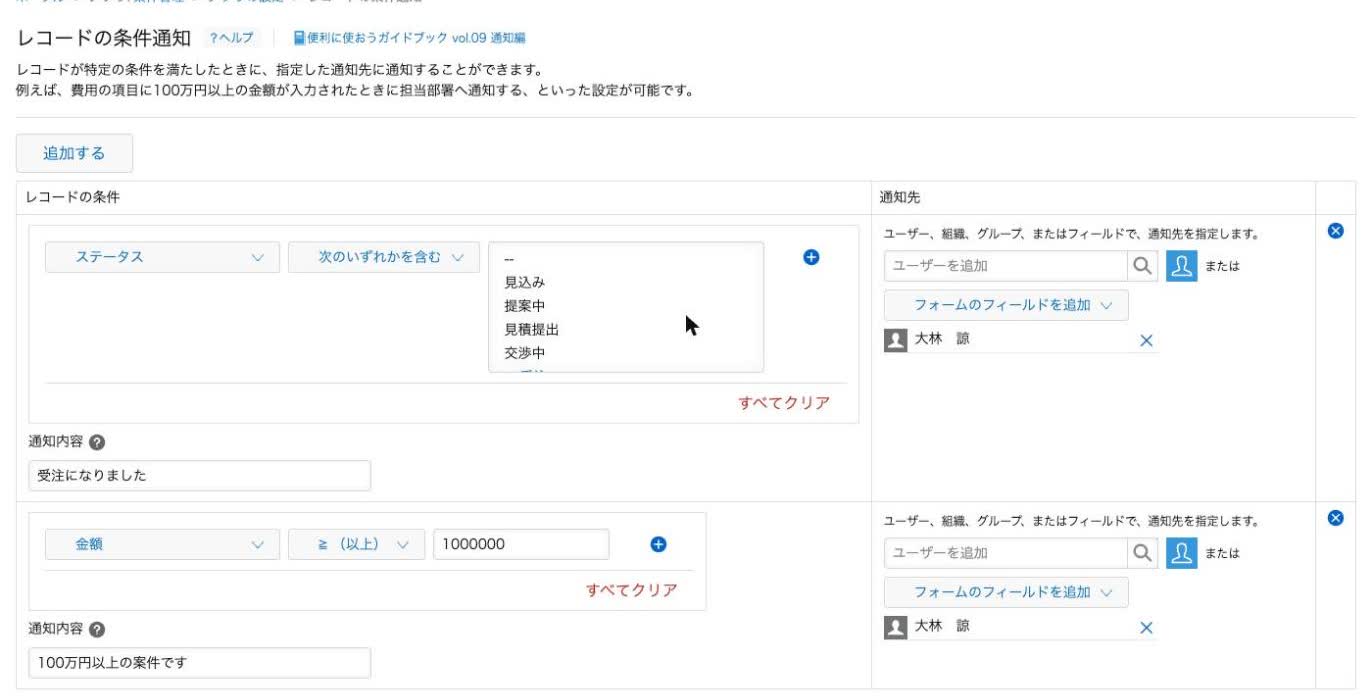This screenshot has width=1372, height=700.
Task: Open the 便利に使おうガイドブック vol.09 通知編 link
Action: pos(409,38)
